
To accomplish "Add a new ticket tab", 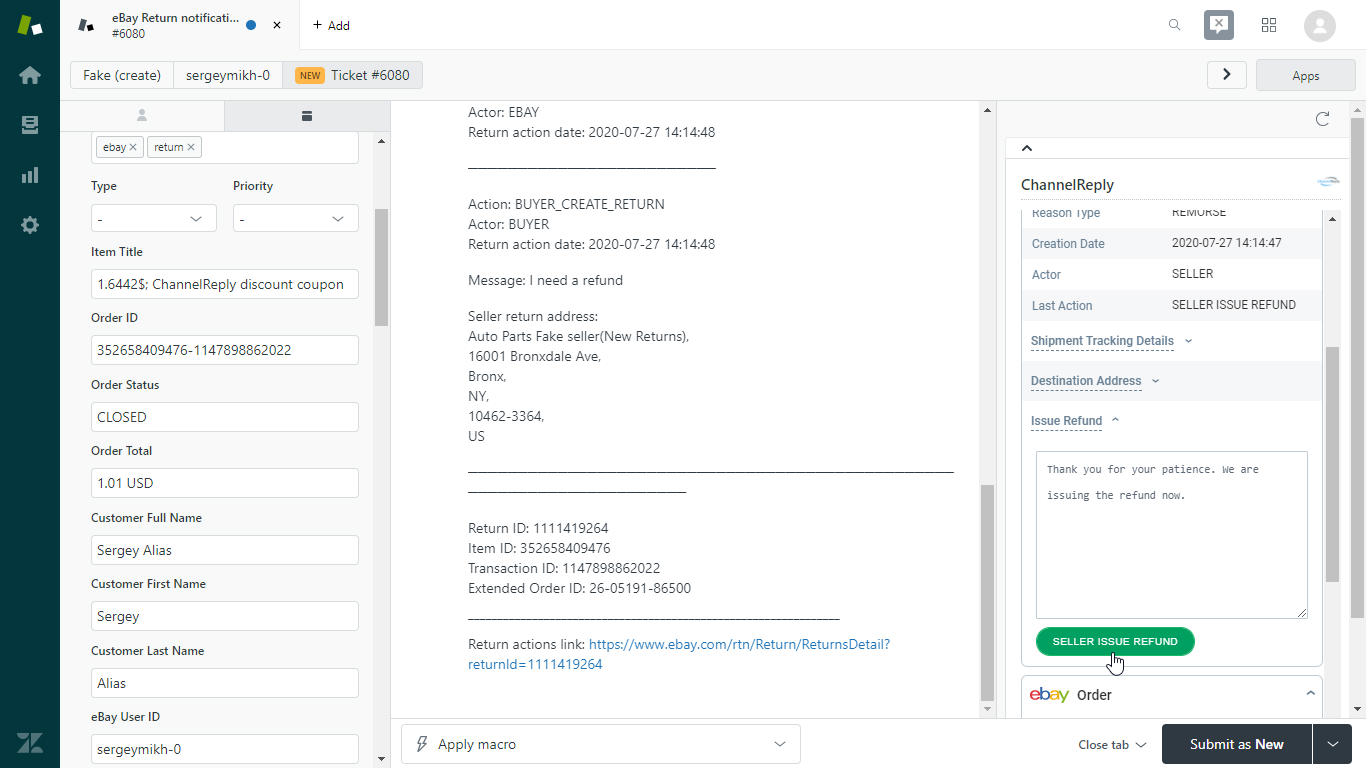I will click(x=331, y=25).
